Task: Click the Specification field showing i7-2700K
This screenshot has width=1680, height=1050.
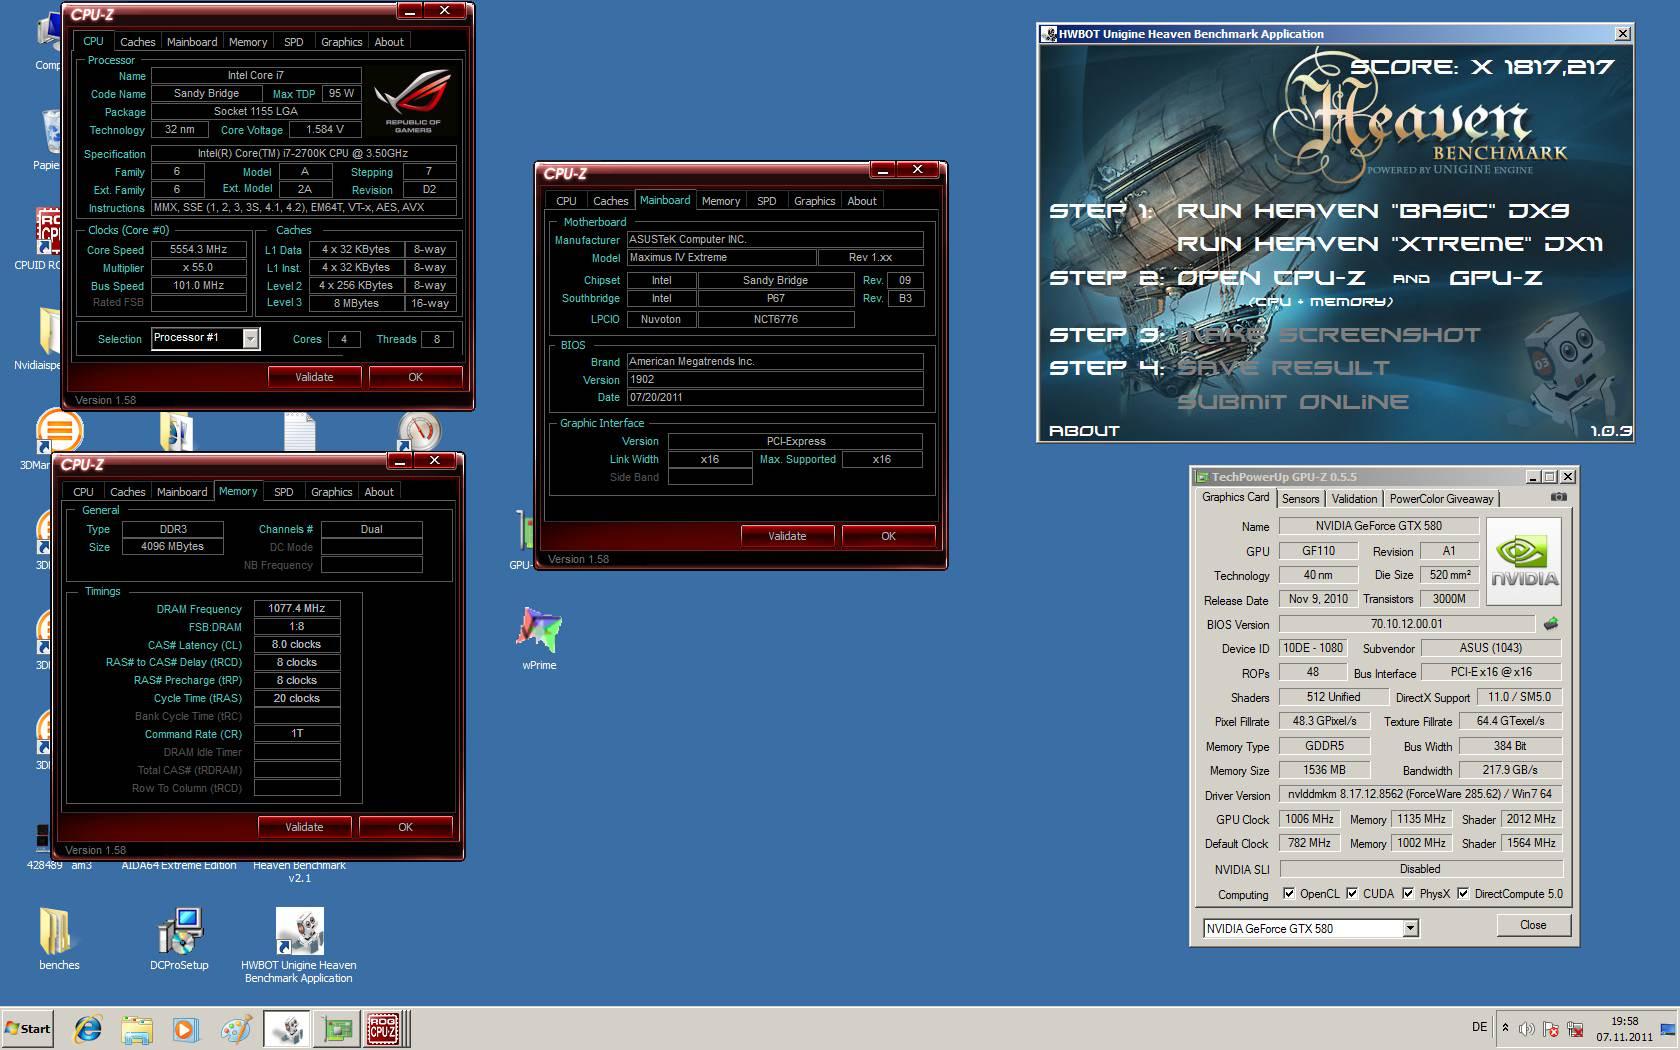Action: (303, 154)
